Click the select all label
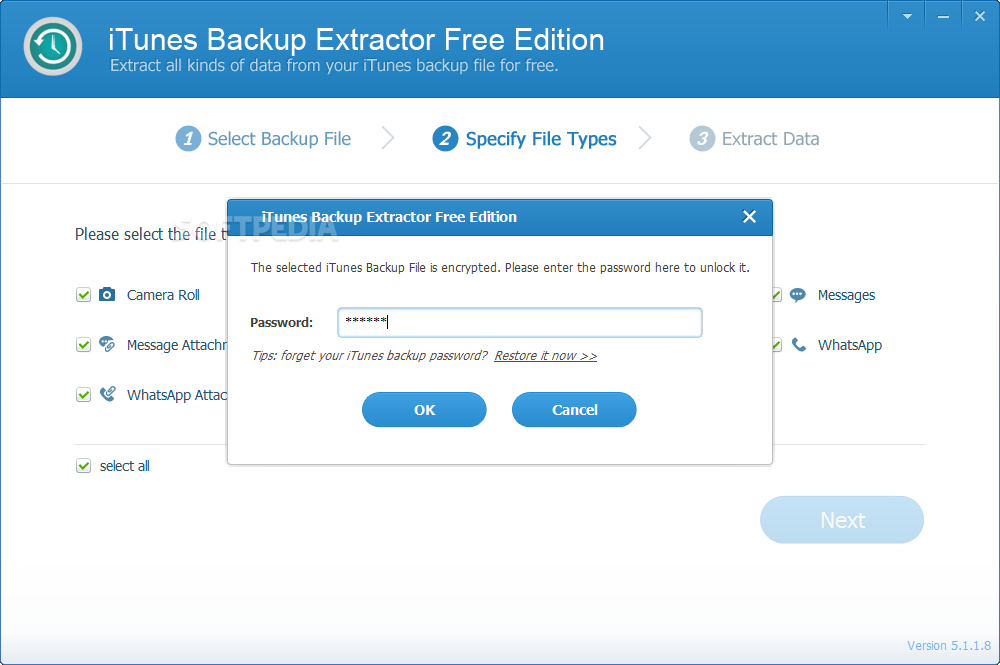Image resolution: width=1000 pixels, height=665 pixels. (x=124, y=465)
